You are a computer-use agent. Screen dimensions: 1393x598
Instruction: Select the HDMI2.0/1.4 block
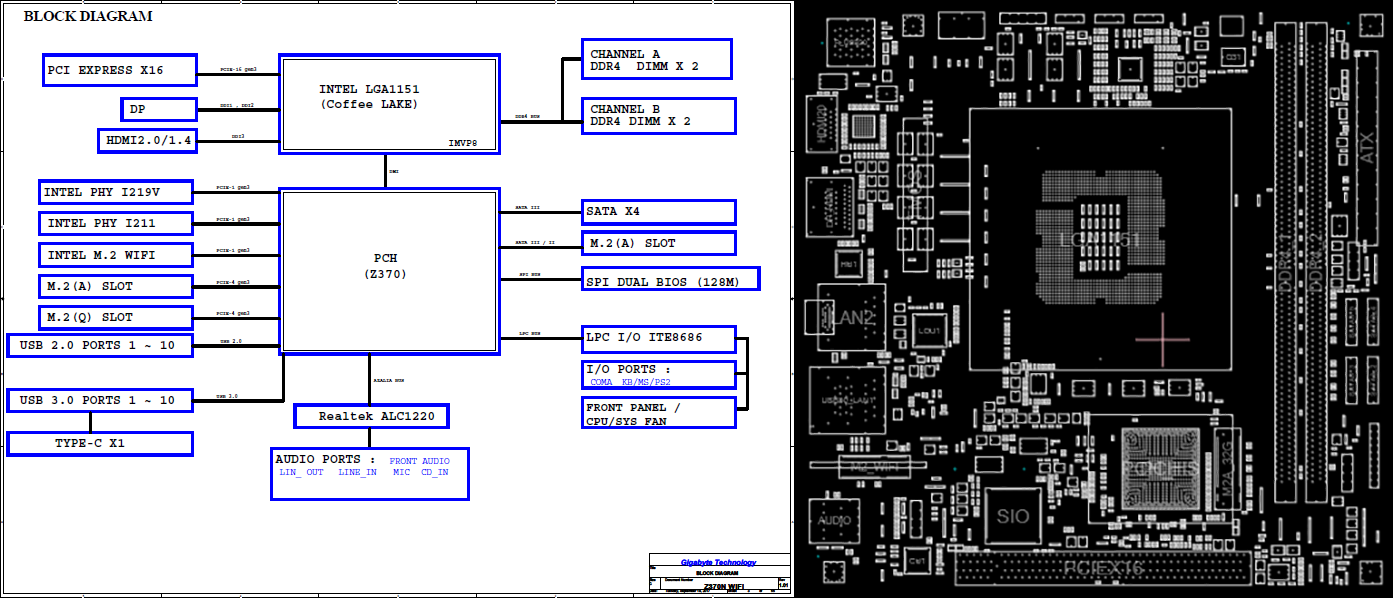(146, 140)
